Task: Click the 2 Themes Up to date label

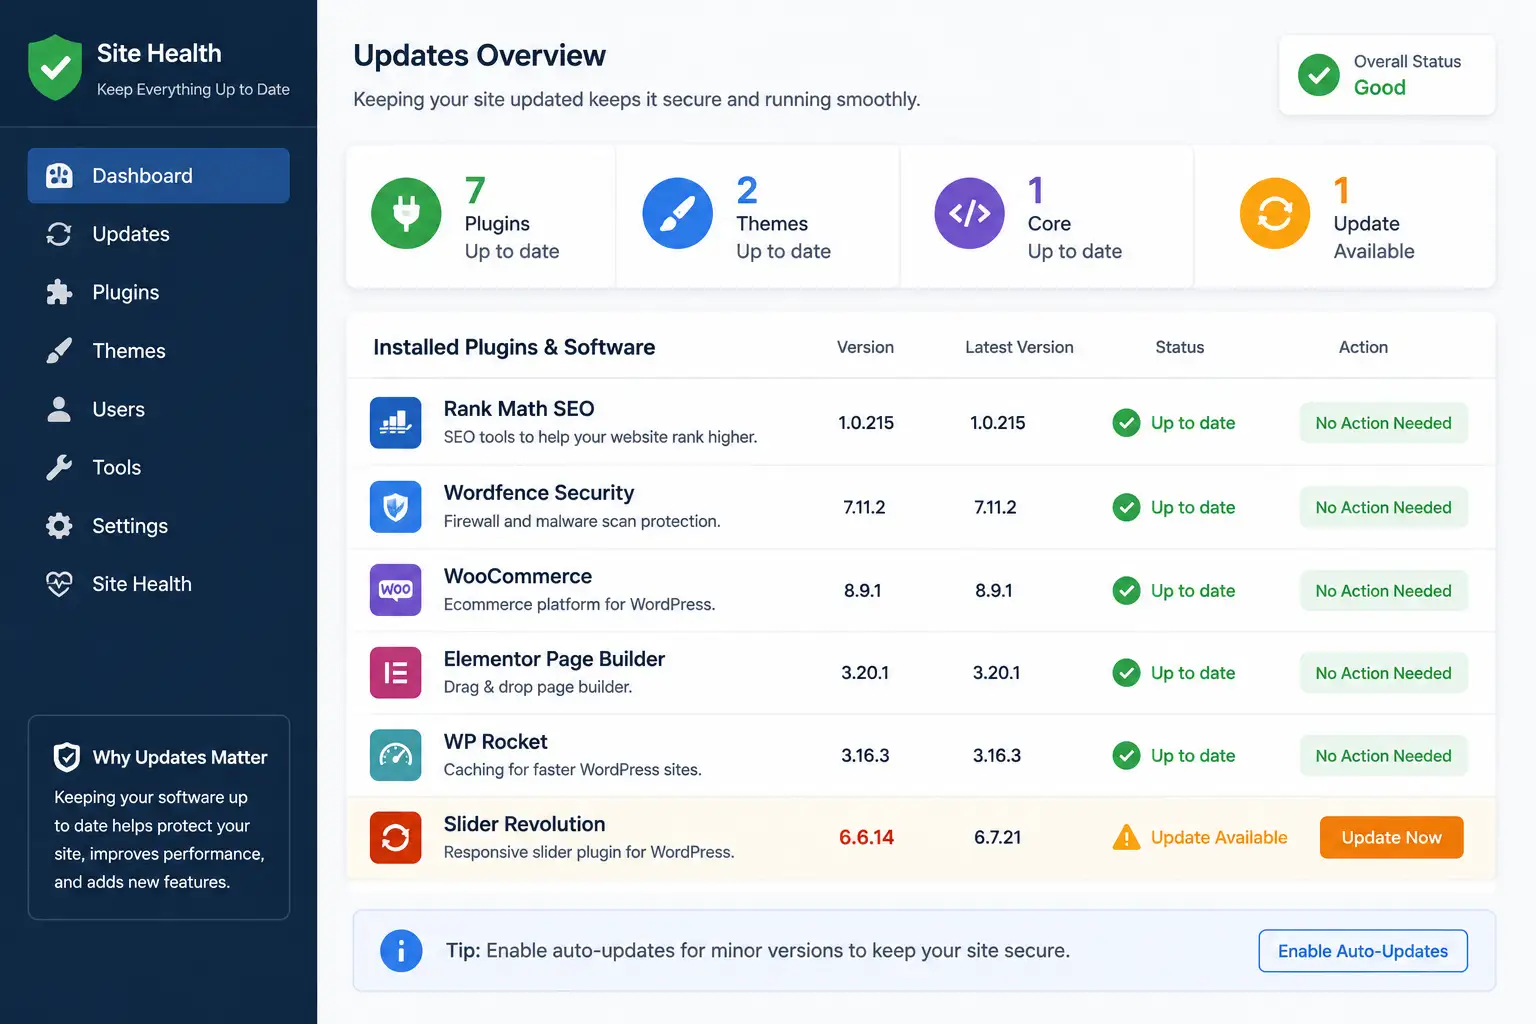Action: 783,218
